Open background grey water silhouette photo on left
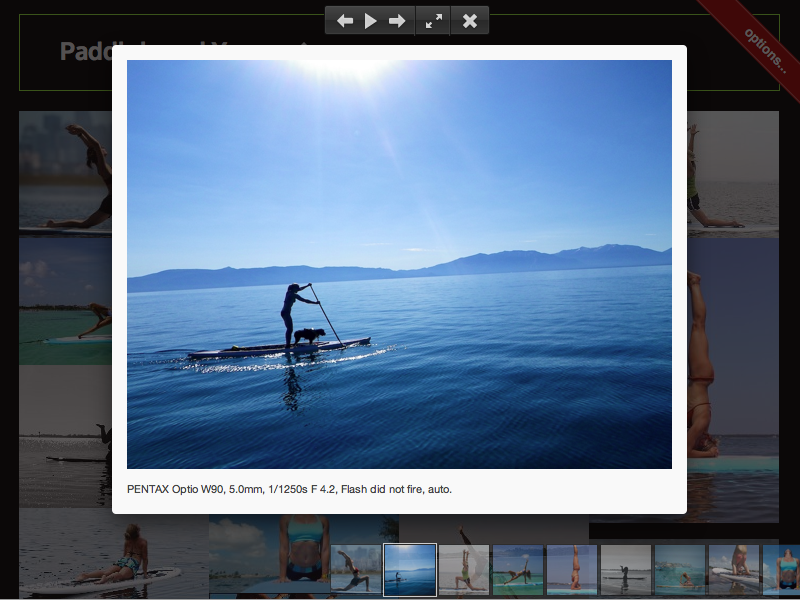Viewport: 800px width, 600px height. click(65, 436)
